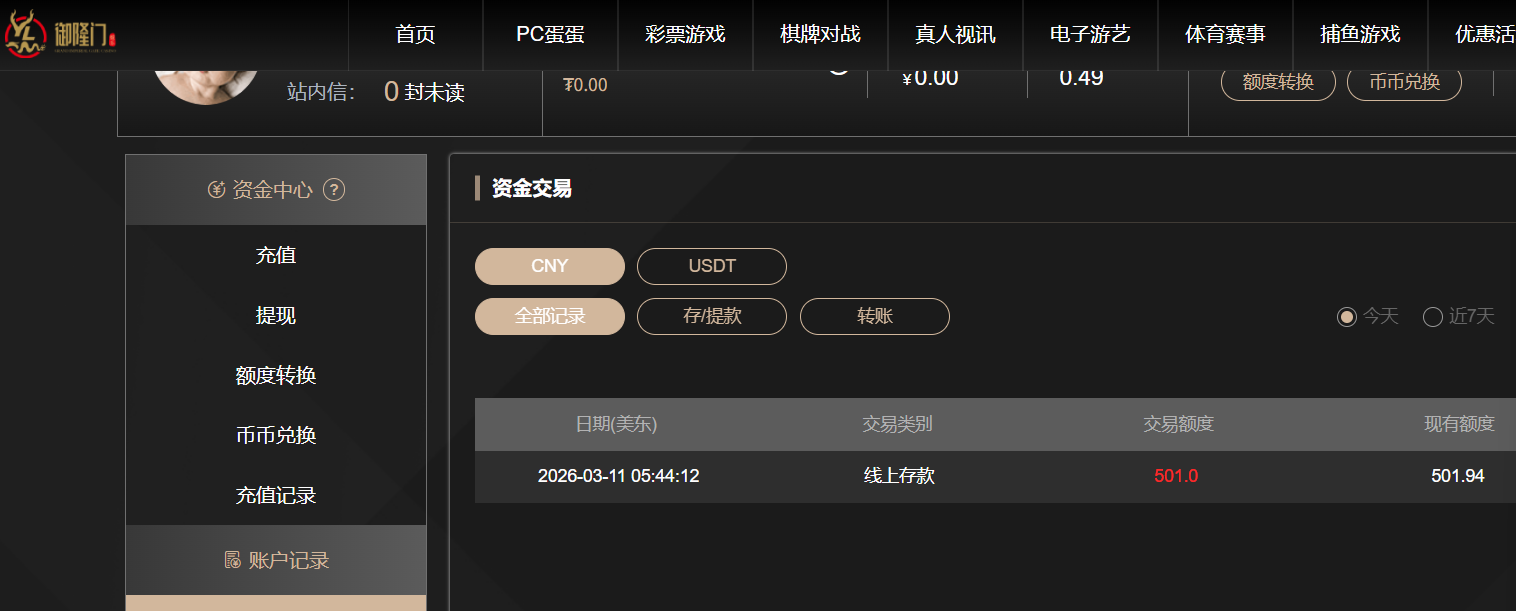Show 全部记录 transaction records
This screenshot has width=1516, height=611.
point(549,316)
